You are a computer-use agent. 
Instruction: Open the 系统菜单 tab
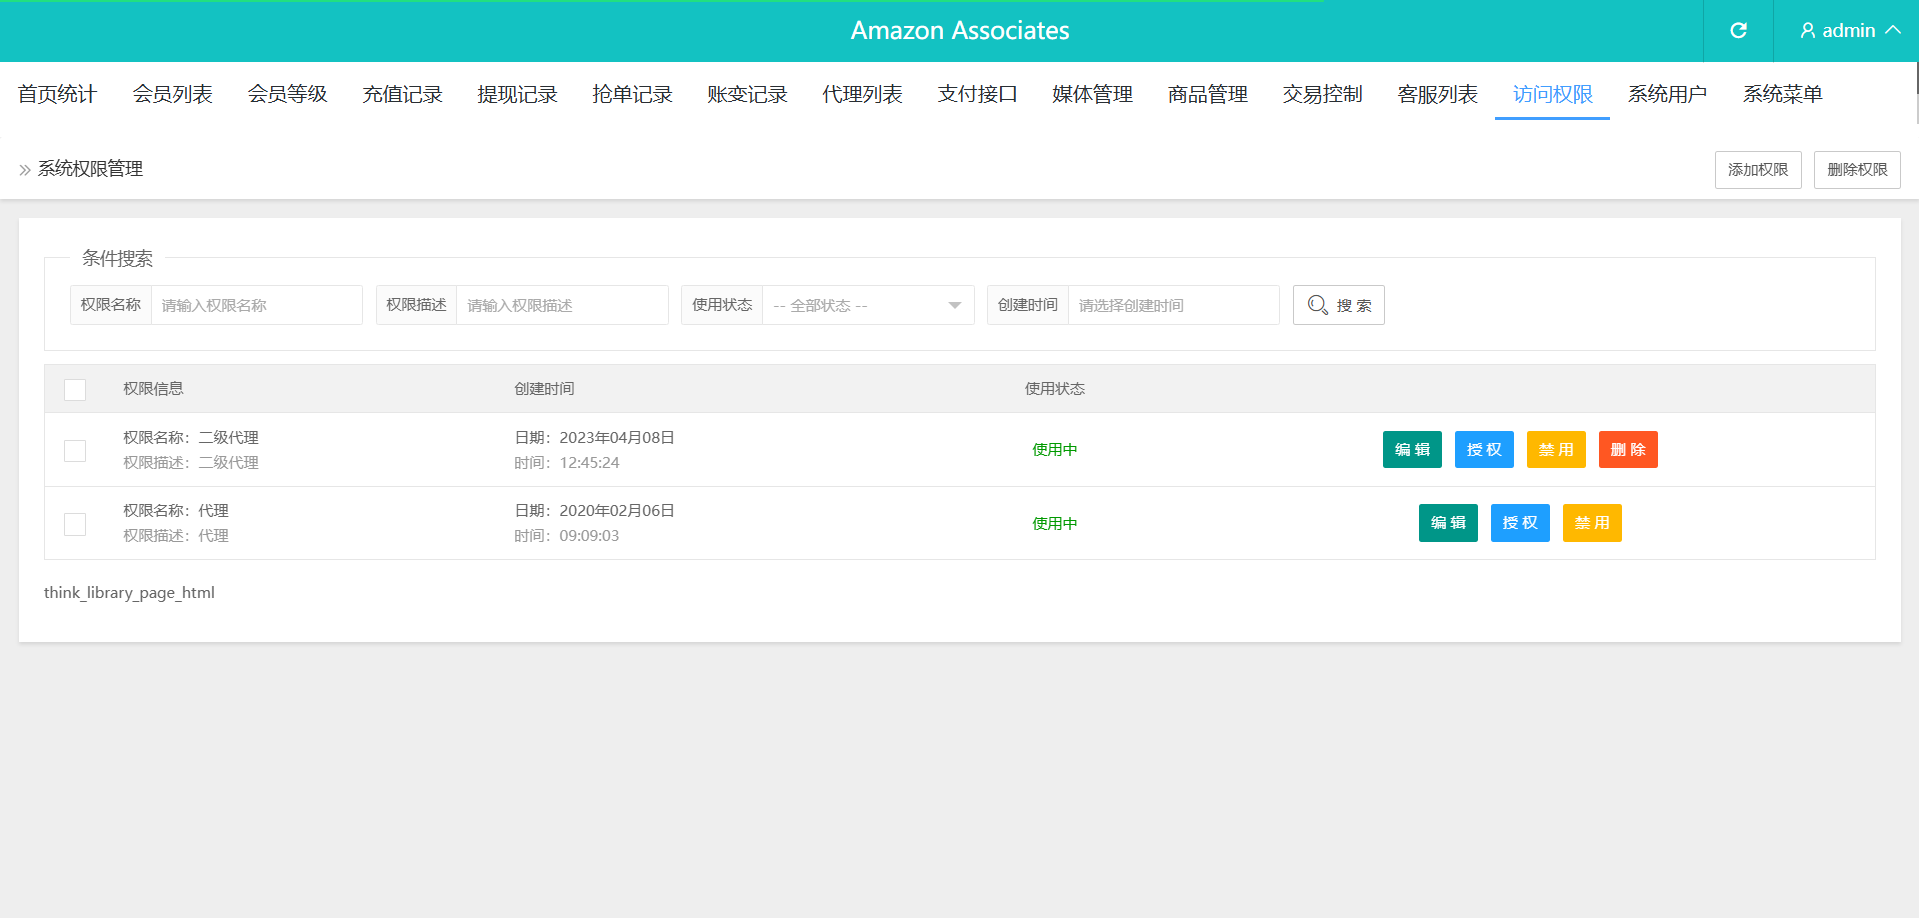[x=1782, y=94]
